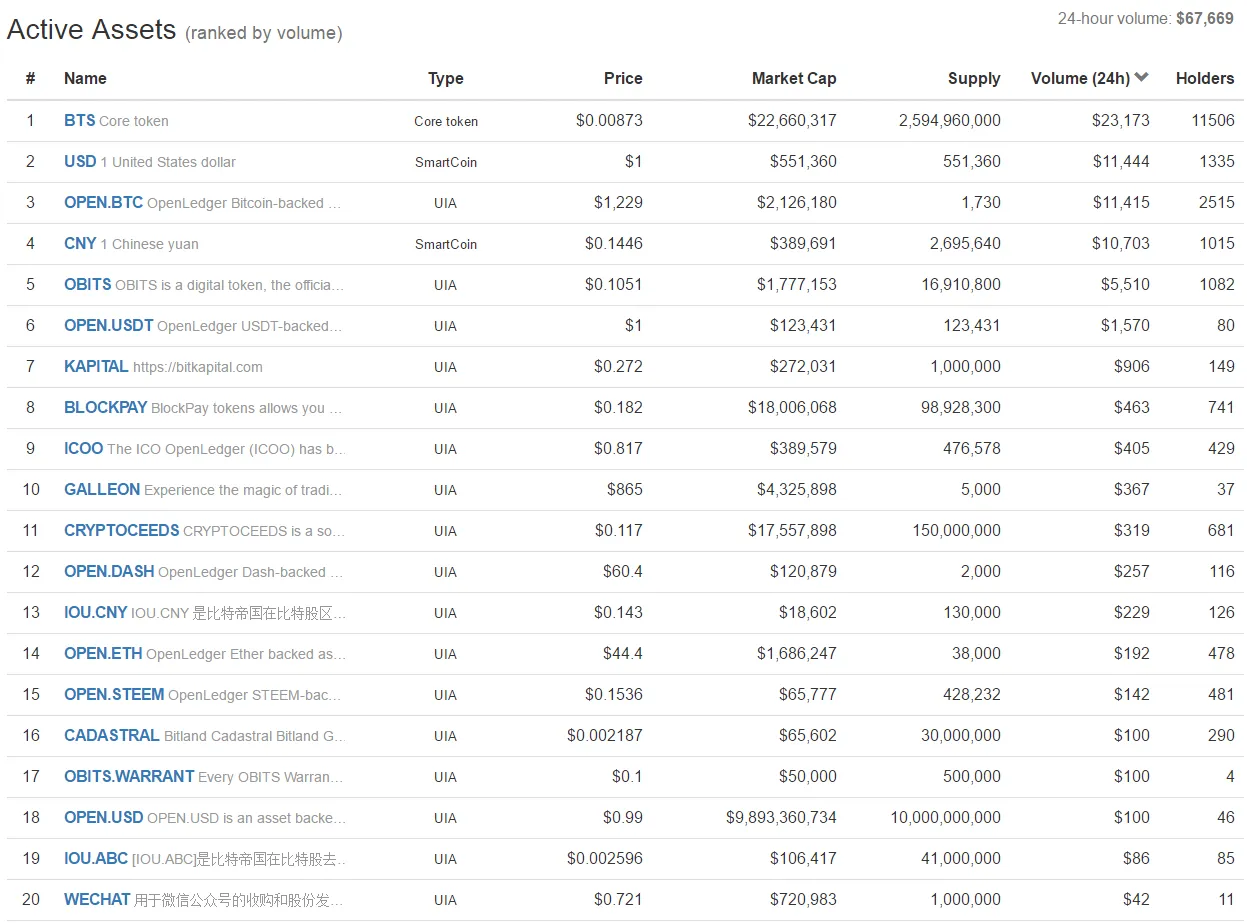Open the OPEN.BTC asset page

103,202
